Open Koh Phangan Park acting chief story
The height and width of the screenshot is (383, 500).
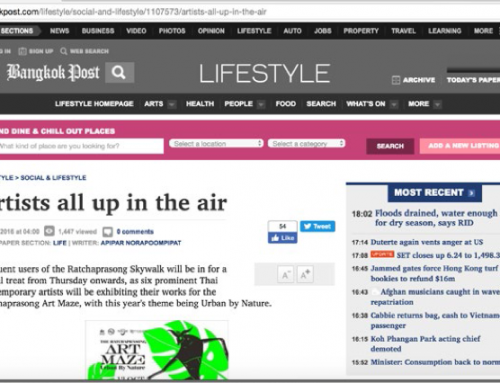(425, 344)
